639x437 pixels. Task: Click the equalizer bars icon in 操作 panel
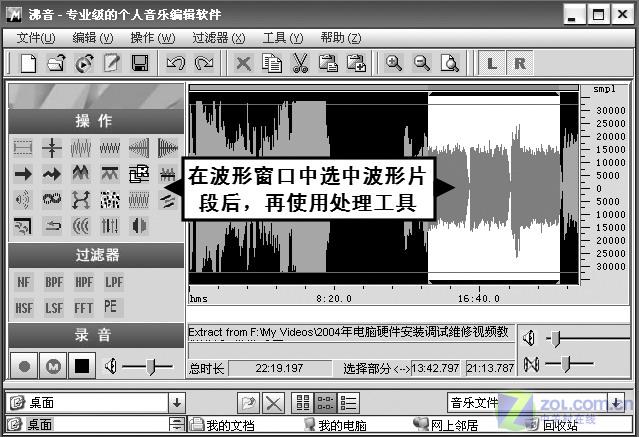pyautogui.click(x=110, y=225)
